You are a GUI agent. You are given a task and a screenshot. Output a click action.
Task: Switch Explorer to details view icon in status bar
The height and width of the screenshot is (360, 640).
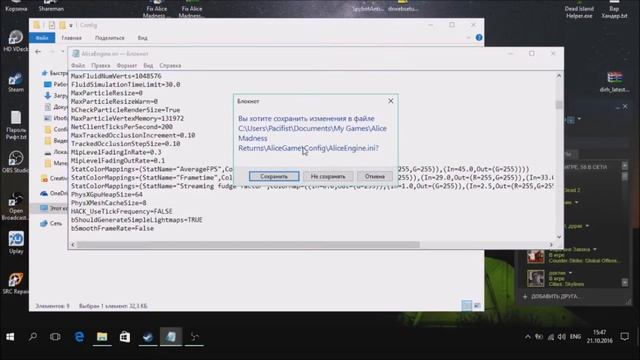[467, 305]
